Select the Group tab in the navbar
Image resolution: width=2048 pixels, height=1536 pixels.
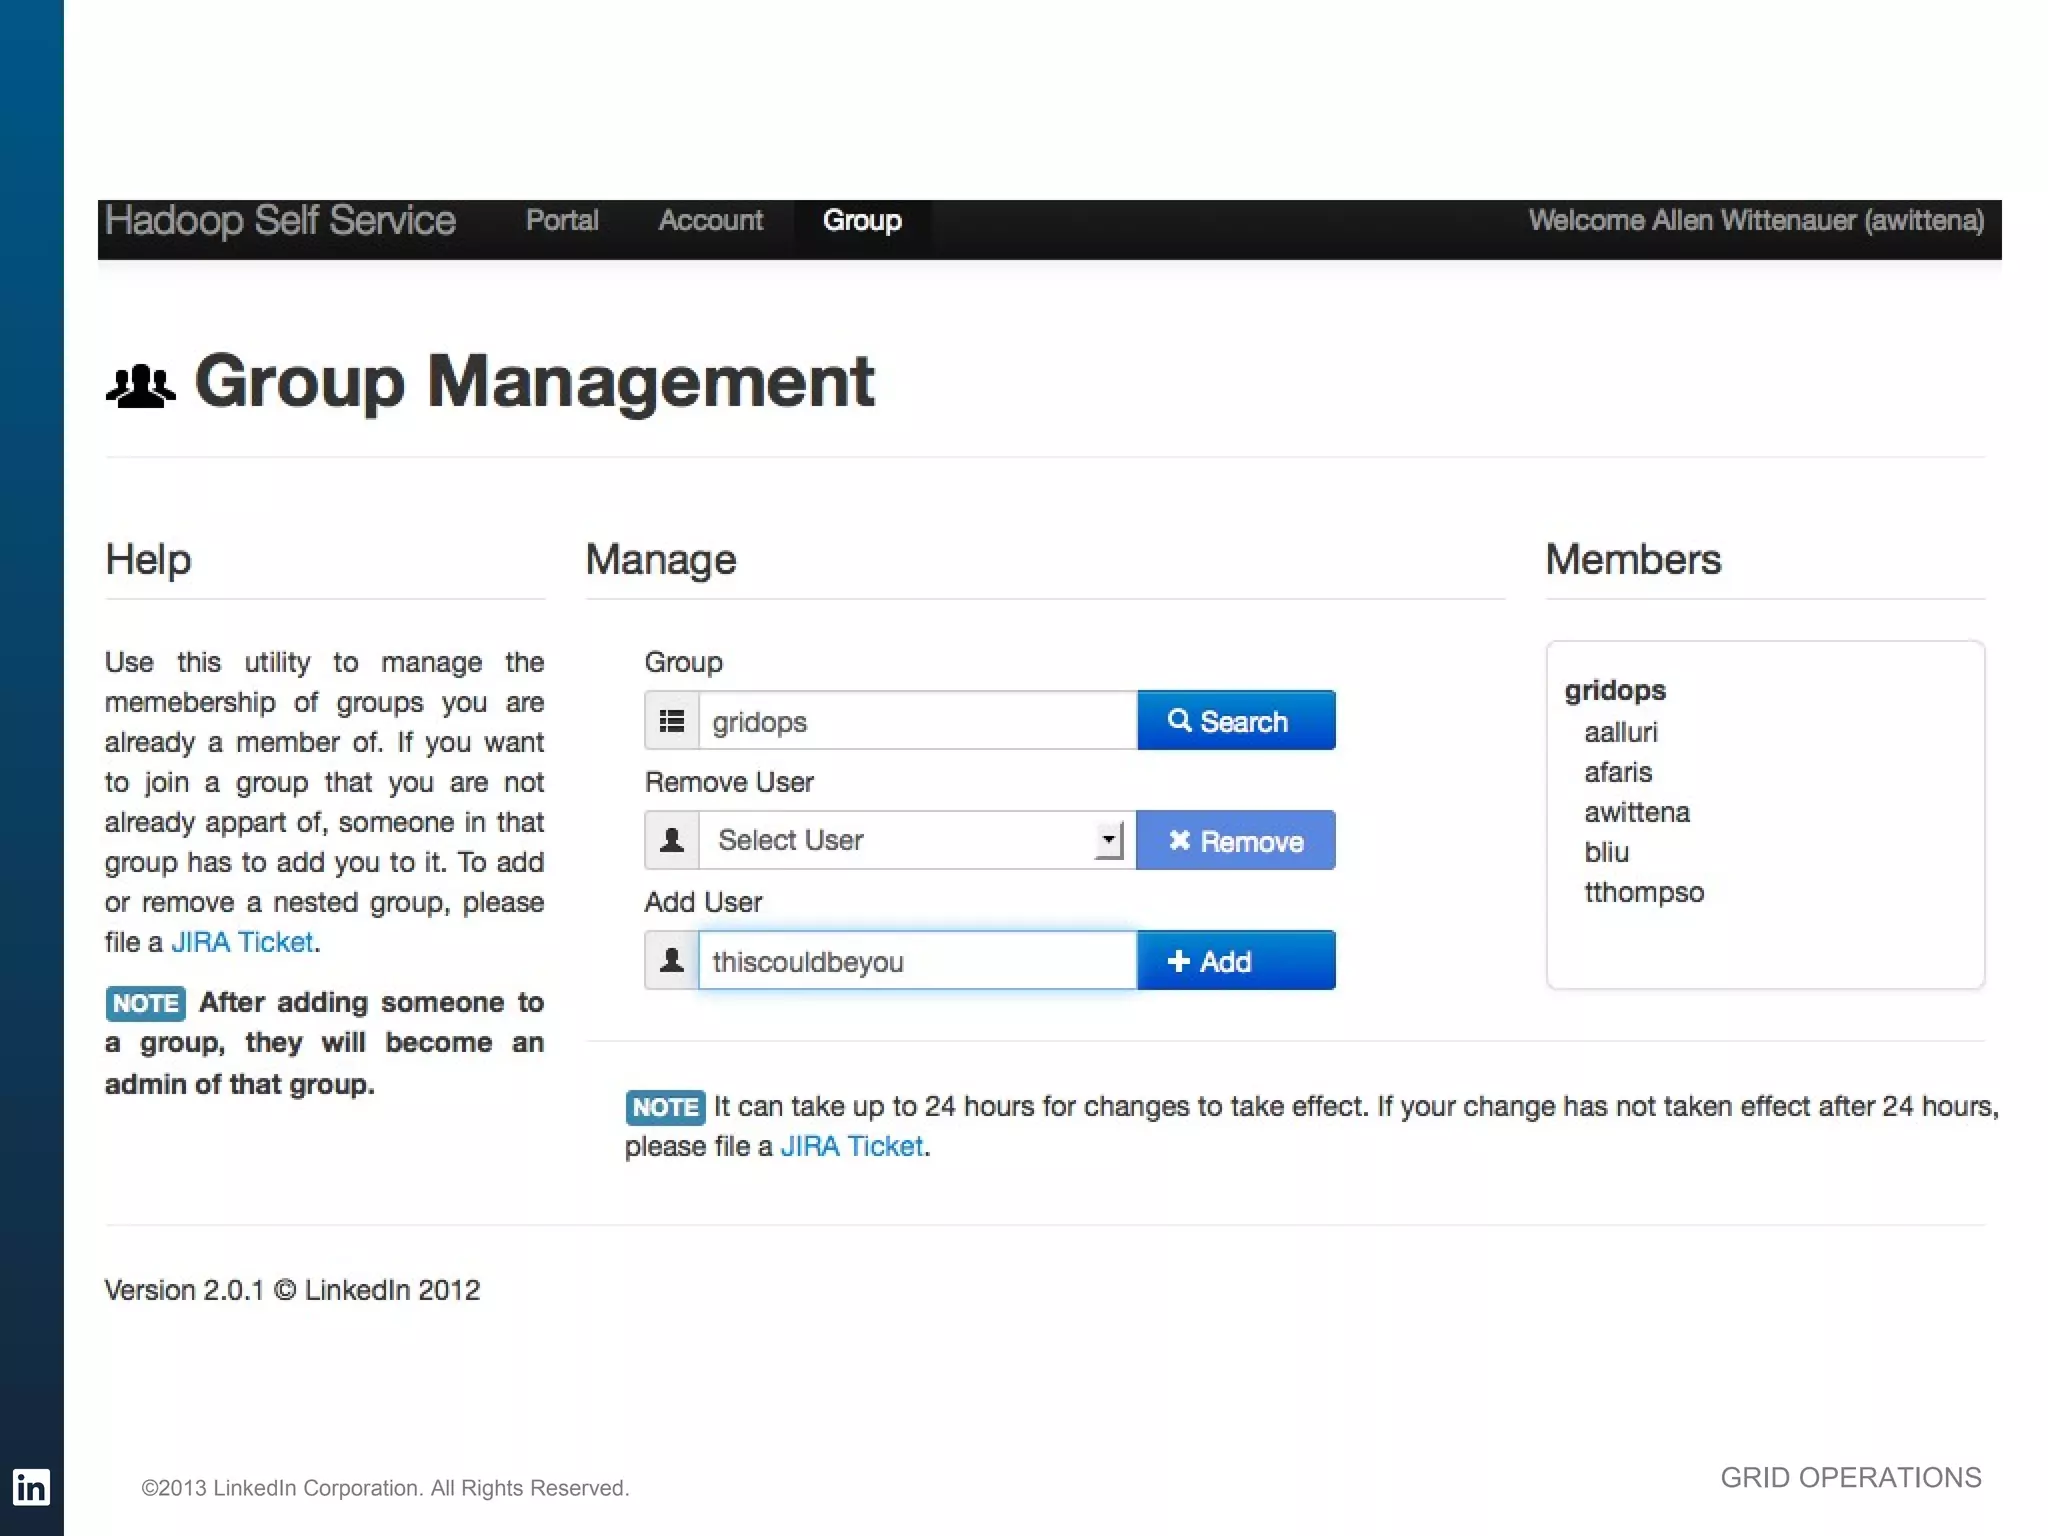862,220
